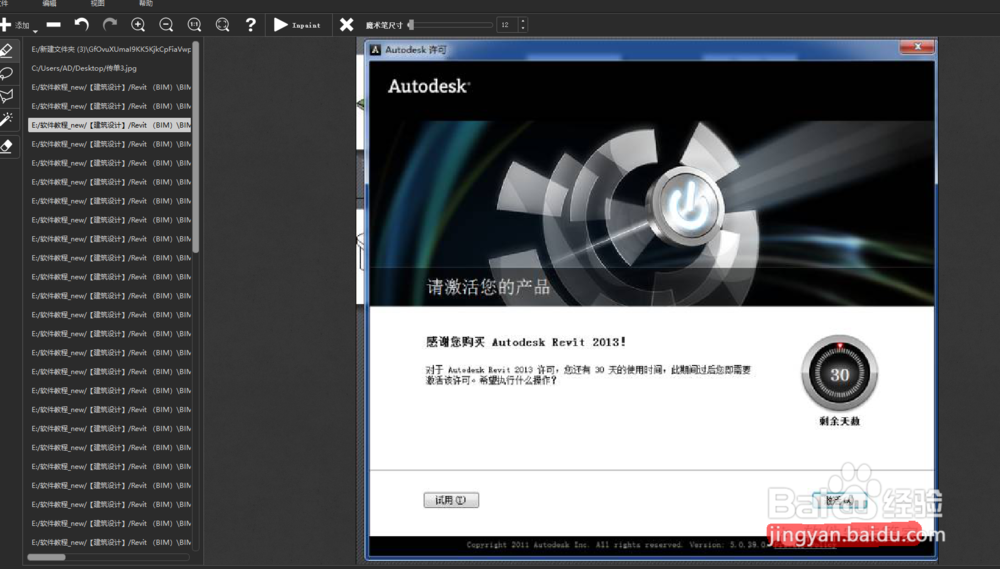Zoom out using the magnifier minus icon

pyautogui.click(x=166, y=25)
